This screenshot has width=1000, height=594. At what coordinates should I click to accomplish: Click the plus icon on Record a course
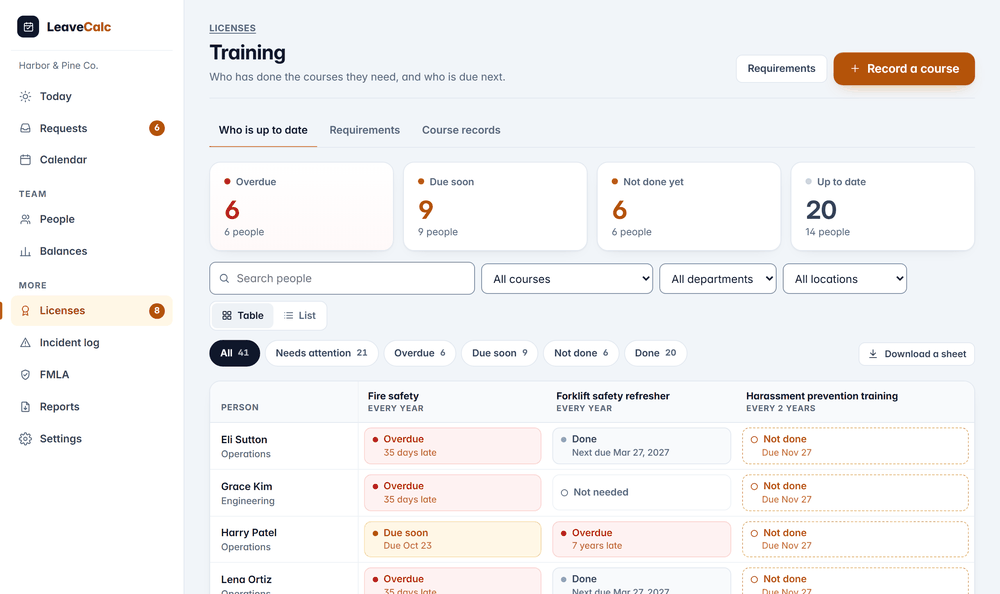coord(855,68)
